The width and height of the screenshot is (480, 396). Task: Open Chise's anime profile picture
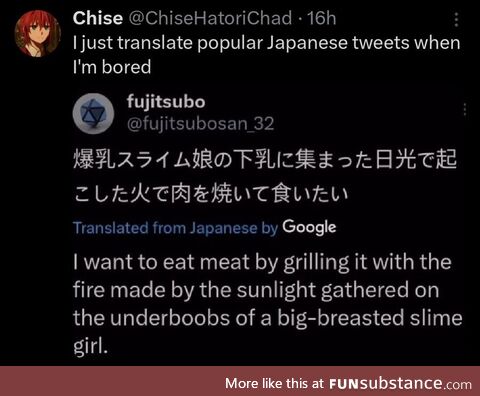(38, 33)
